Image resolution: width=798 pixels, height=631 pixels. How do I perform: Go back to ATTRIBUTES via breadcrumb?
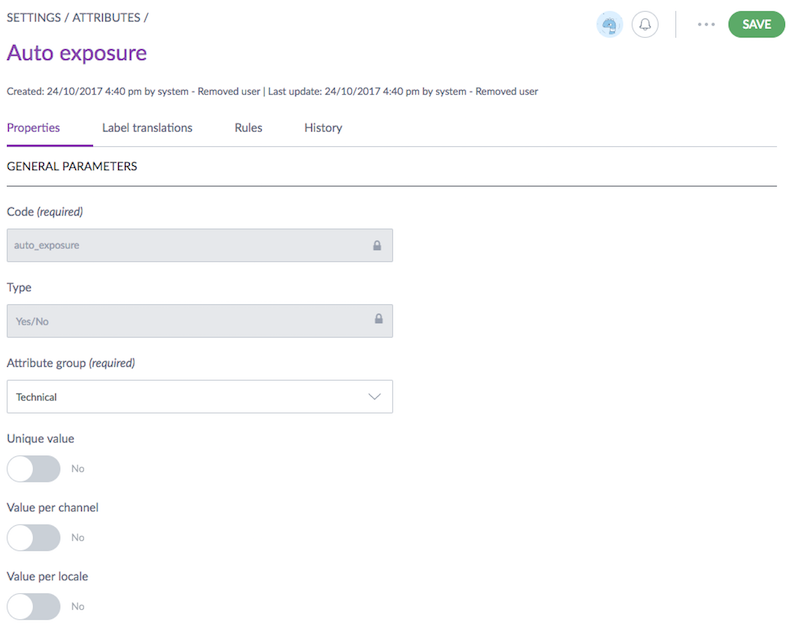coord(106,18)
